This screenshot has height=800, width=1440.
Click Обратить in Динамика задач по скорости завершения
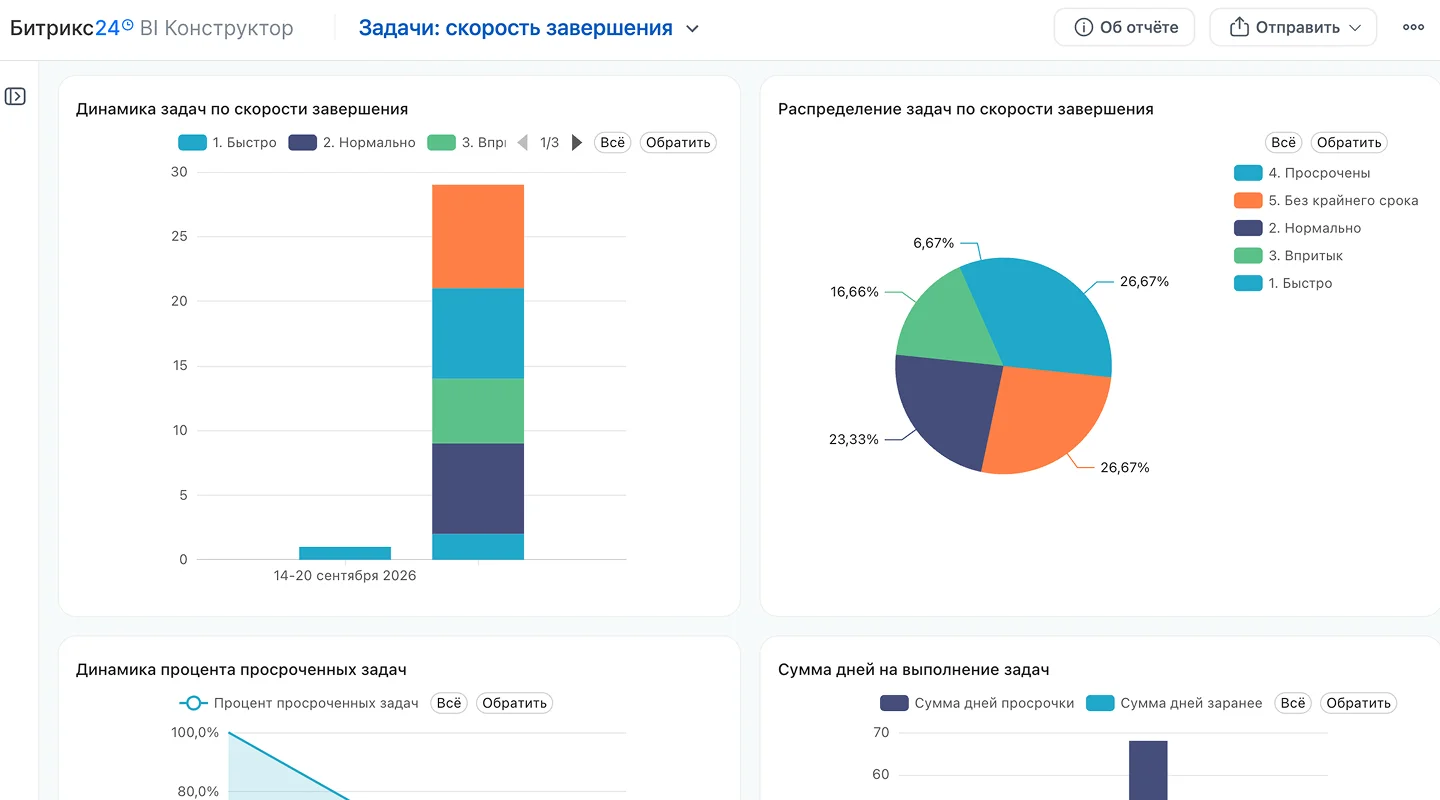tap(678, 142)
